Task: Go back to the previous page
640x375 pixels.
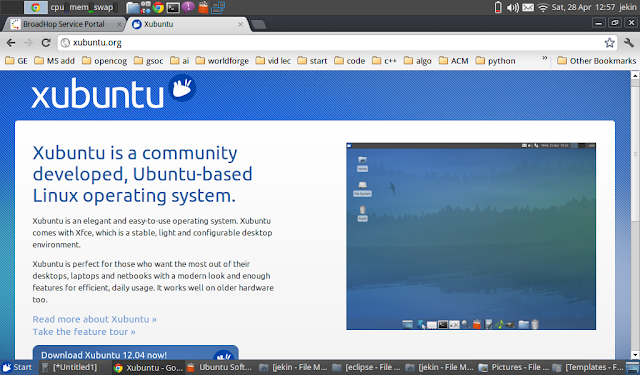Action: pos(11,42)
